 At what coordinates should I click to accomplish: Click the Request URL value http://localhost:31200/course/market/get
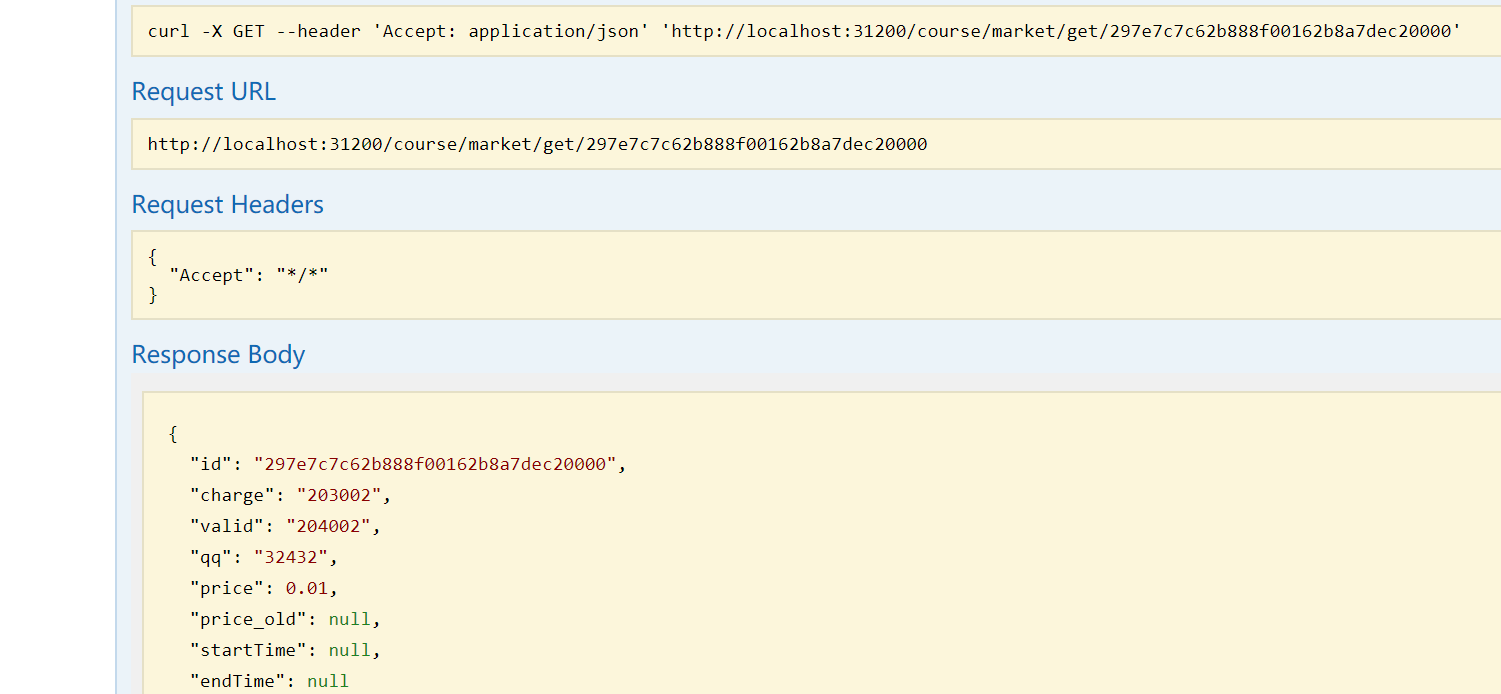[537, 144]
